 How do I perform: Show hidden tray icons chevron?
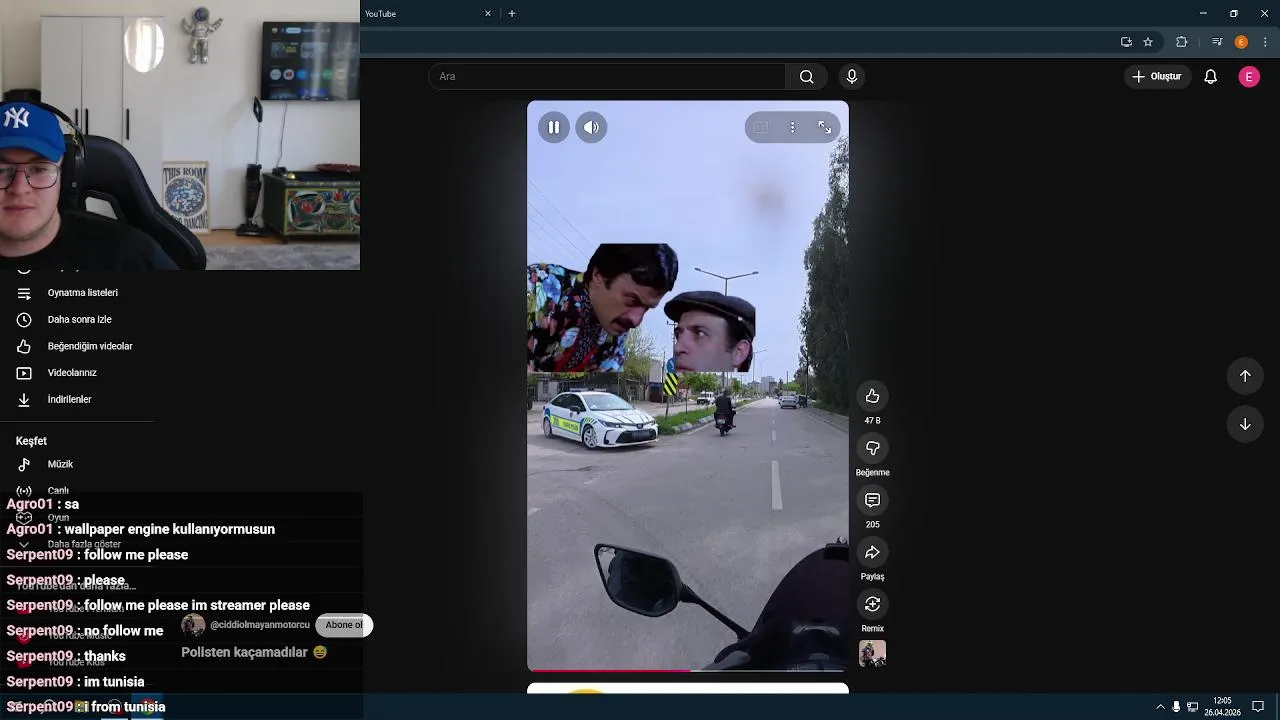pyautogui.click(x=1160, y=707)
